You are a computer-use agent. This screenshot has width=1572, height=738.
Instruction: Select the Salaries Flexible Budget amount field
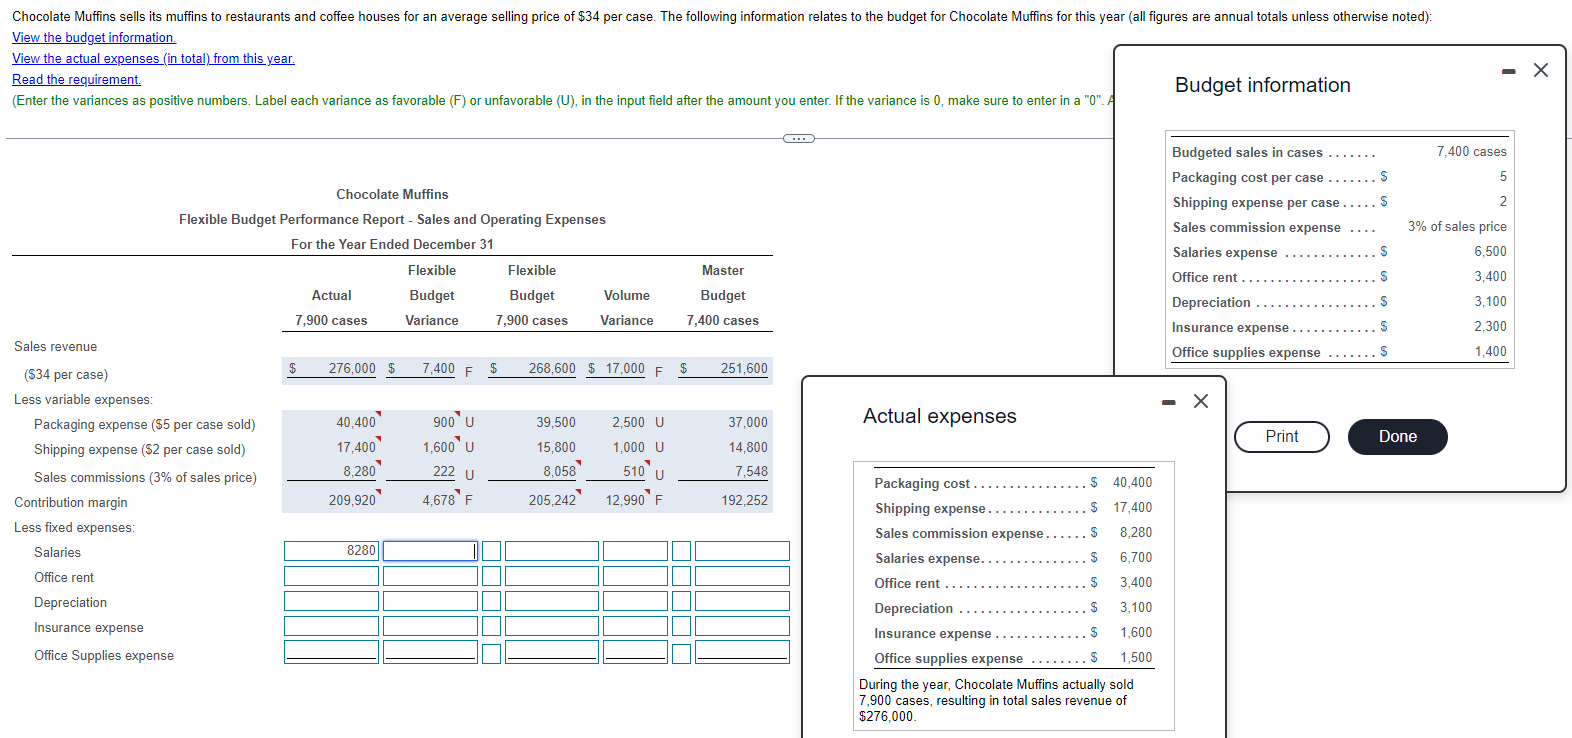pos(551,551)
